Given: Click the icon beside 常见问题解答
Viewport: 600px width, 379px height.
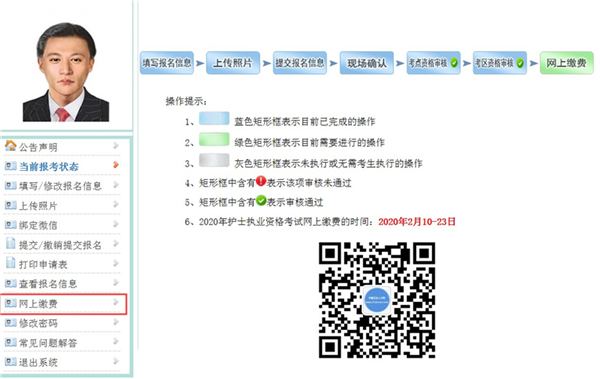Looking at the screenshot, I should [x=10, y=342].
